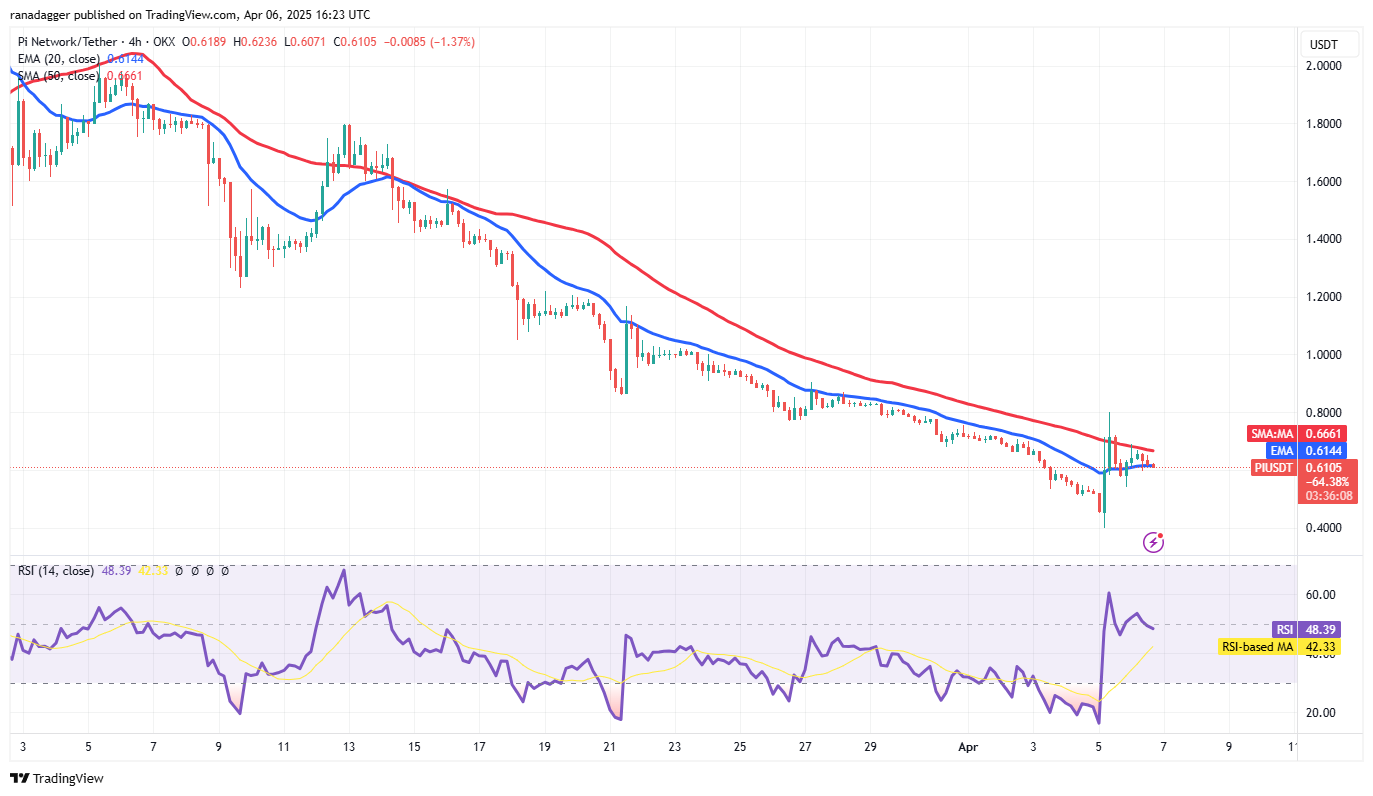Toggle the SMA (50, close) indicator legend
This screenshot has width=1373, height=796.
pyautogui.click(x=60, y=76)
